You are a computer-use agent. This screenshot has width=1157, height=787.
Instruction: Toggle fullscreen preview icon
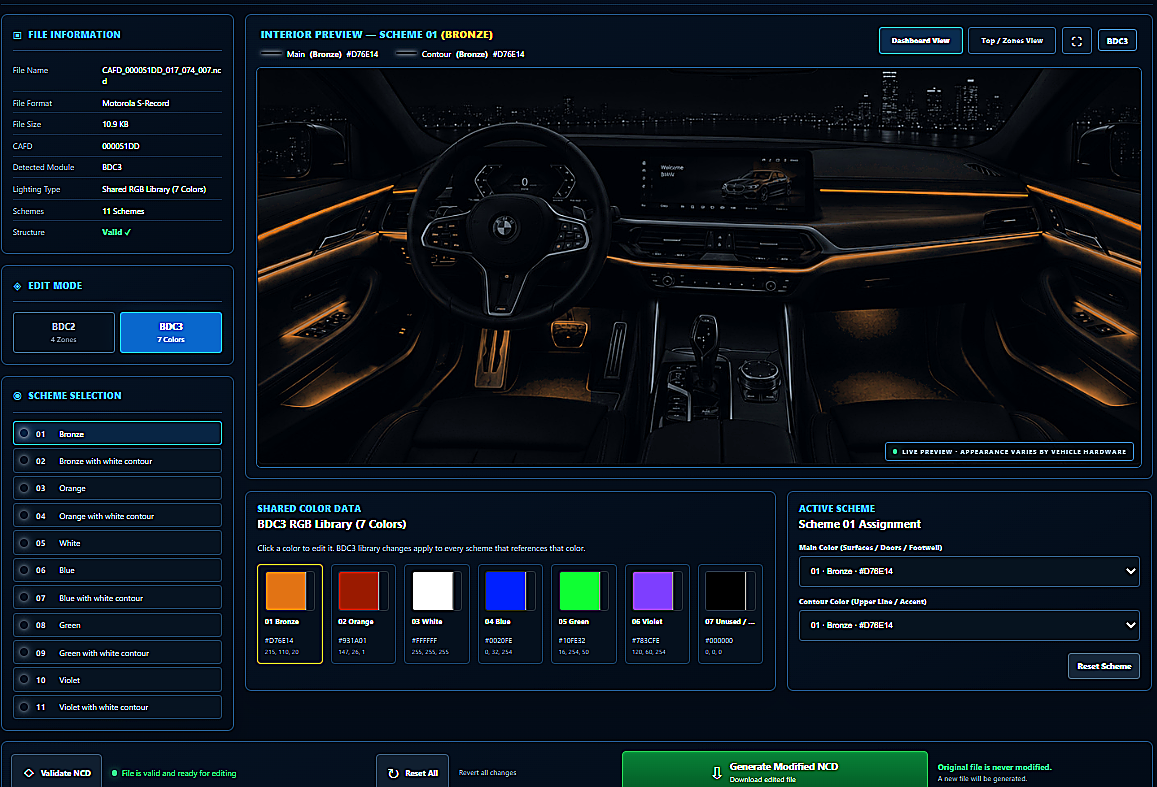[x=1077, y=41]
